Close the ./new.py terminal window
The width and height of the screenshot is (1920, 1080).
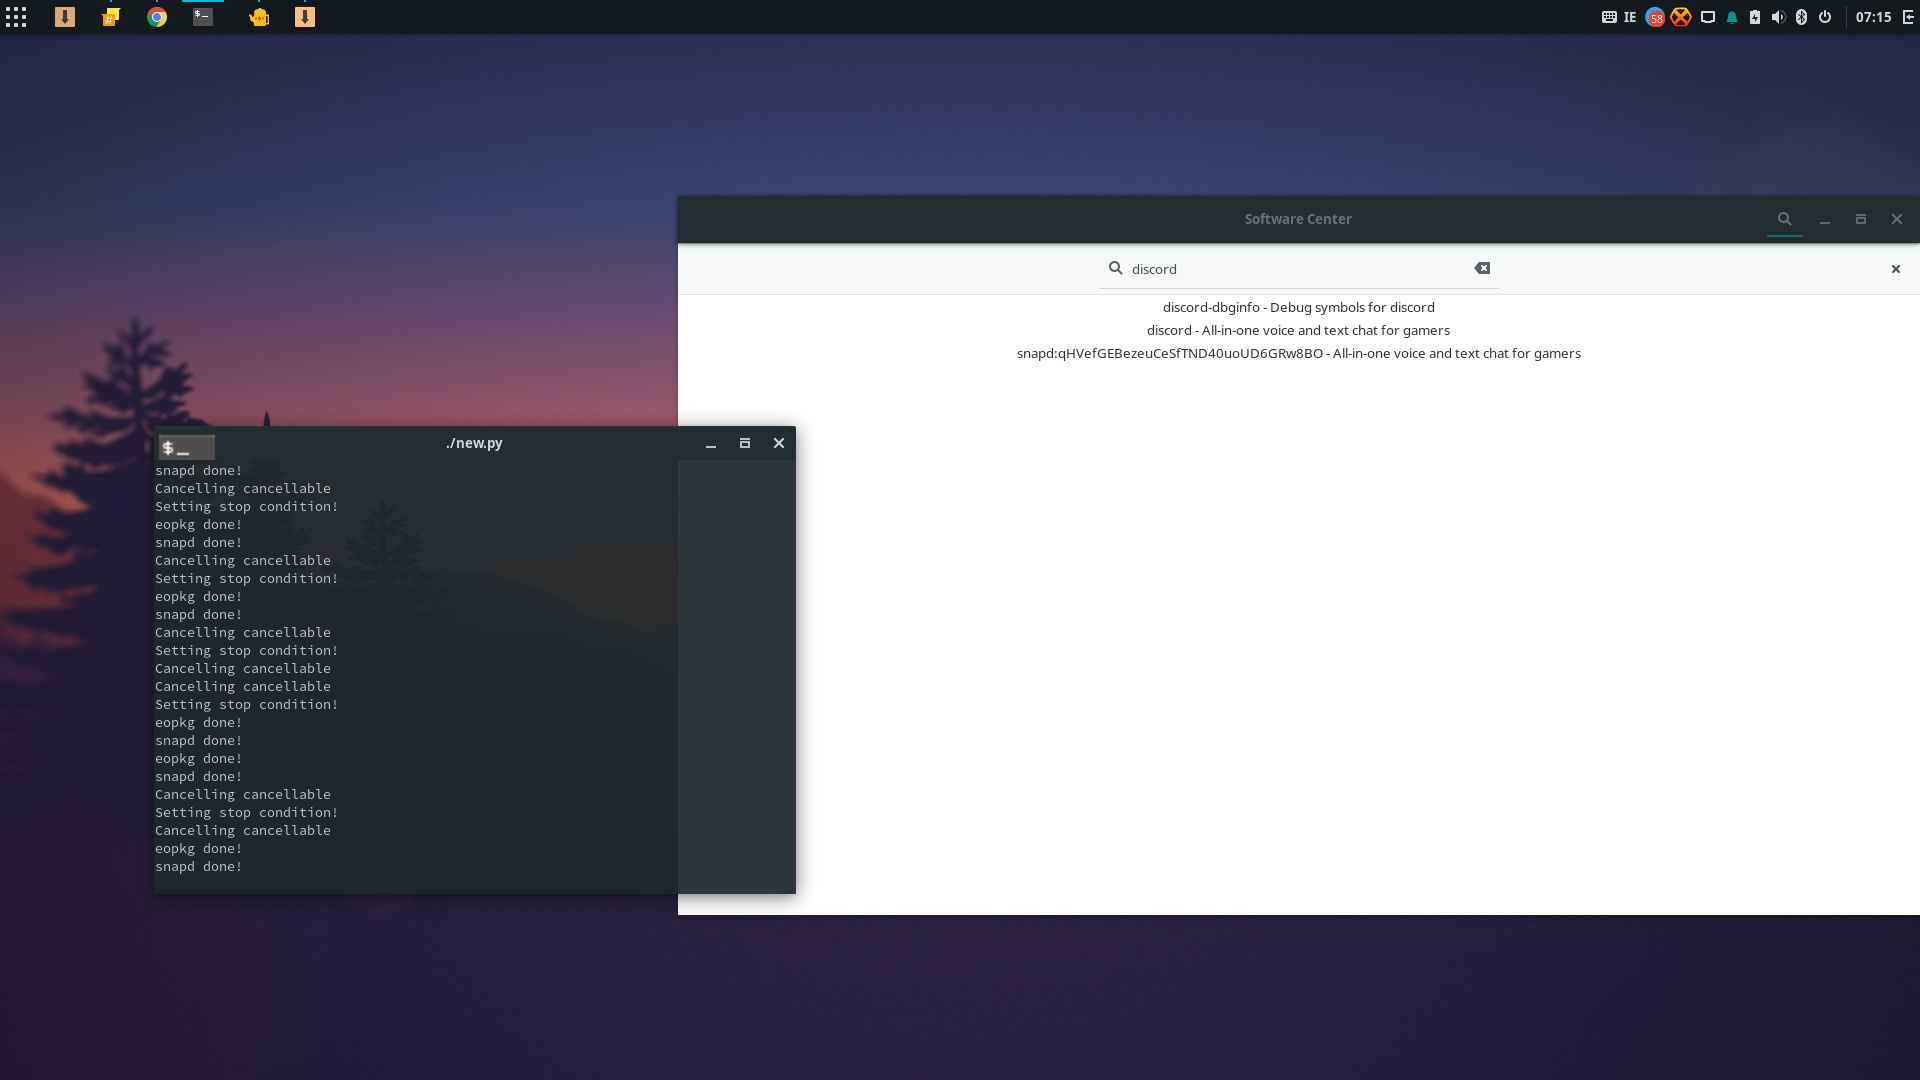[779, 443]
